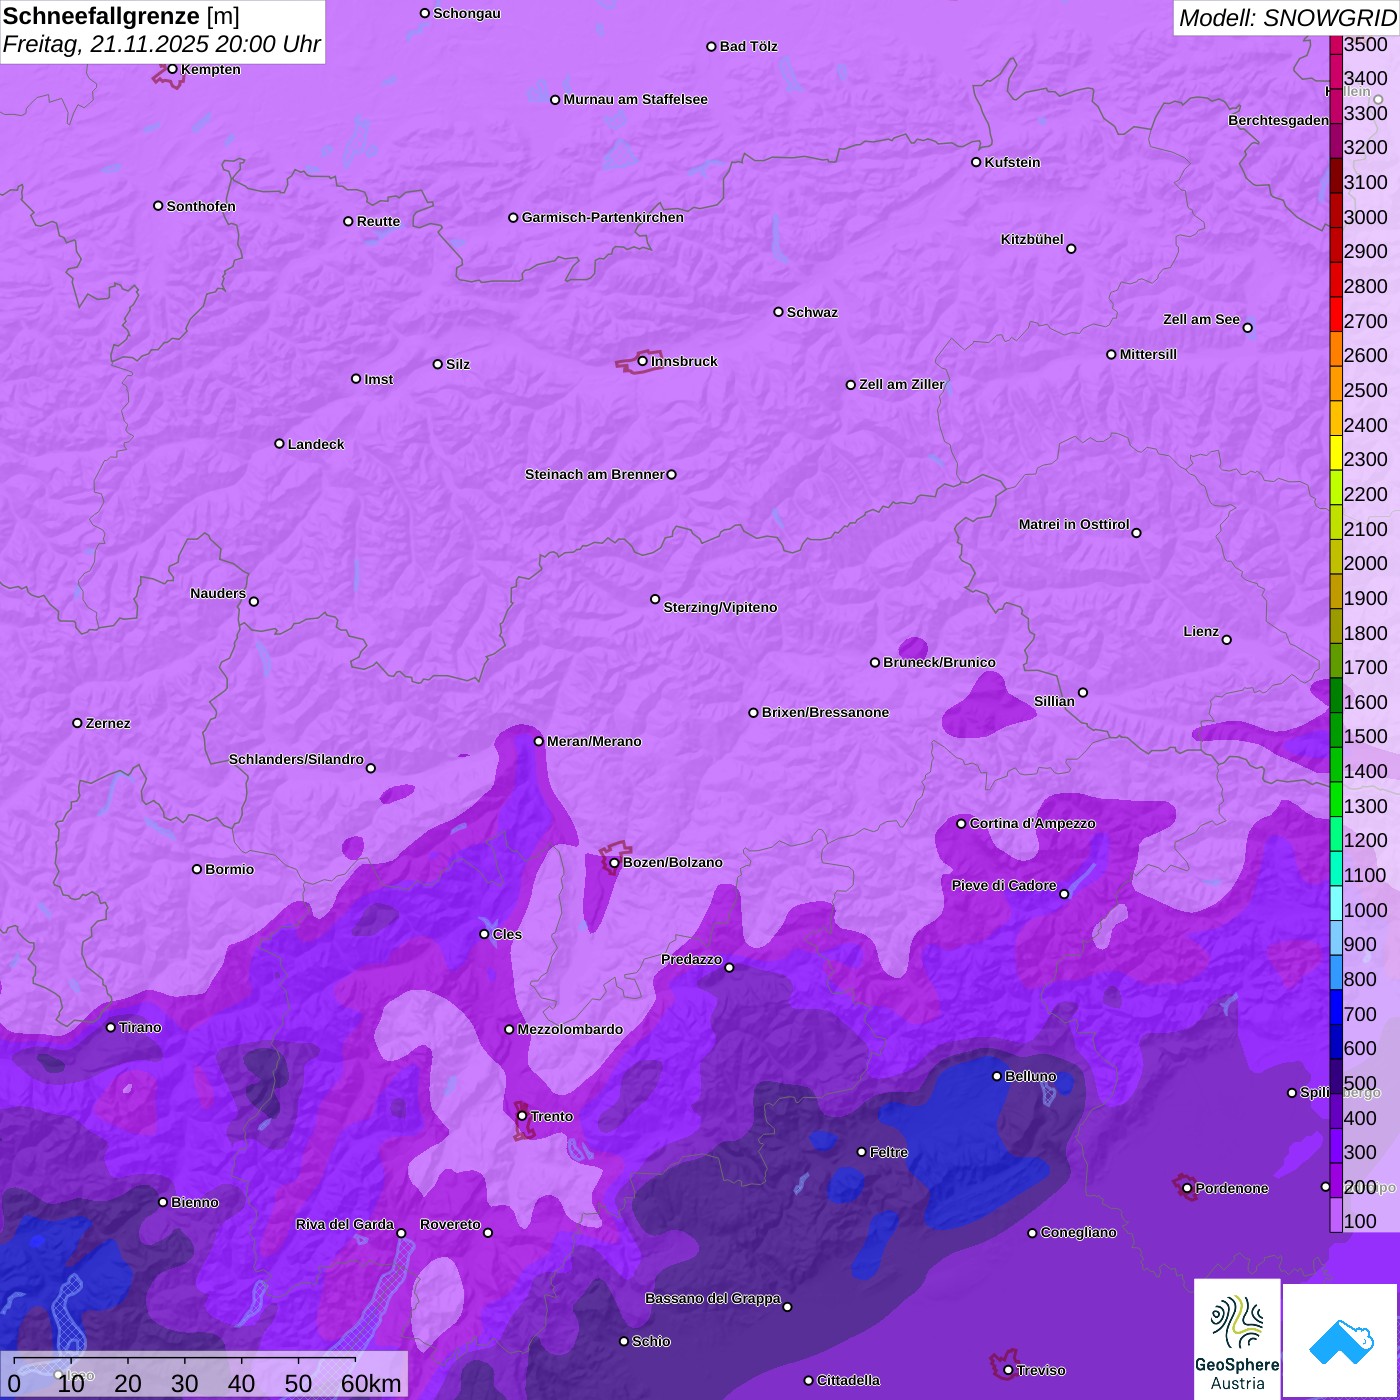Click the GeoSphere Austria logo
Screen dimensions: 1400x1400
[1237, 1339]
